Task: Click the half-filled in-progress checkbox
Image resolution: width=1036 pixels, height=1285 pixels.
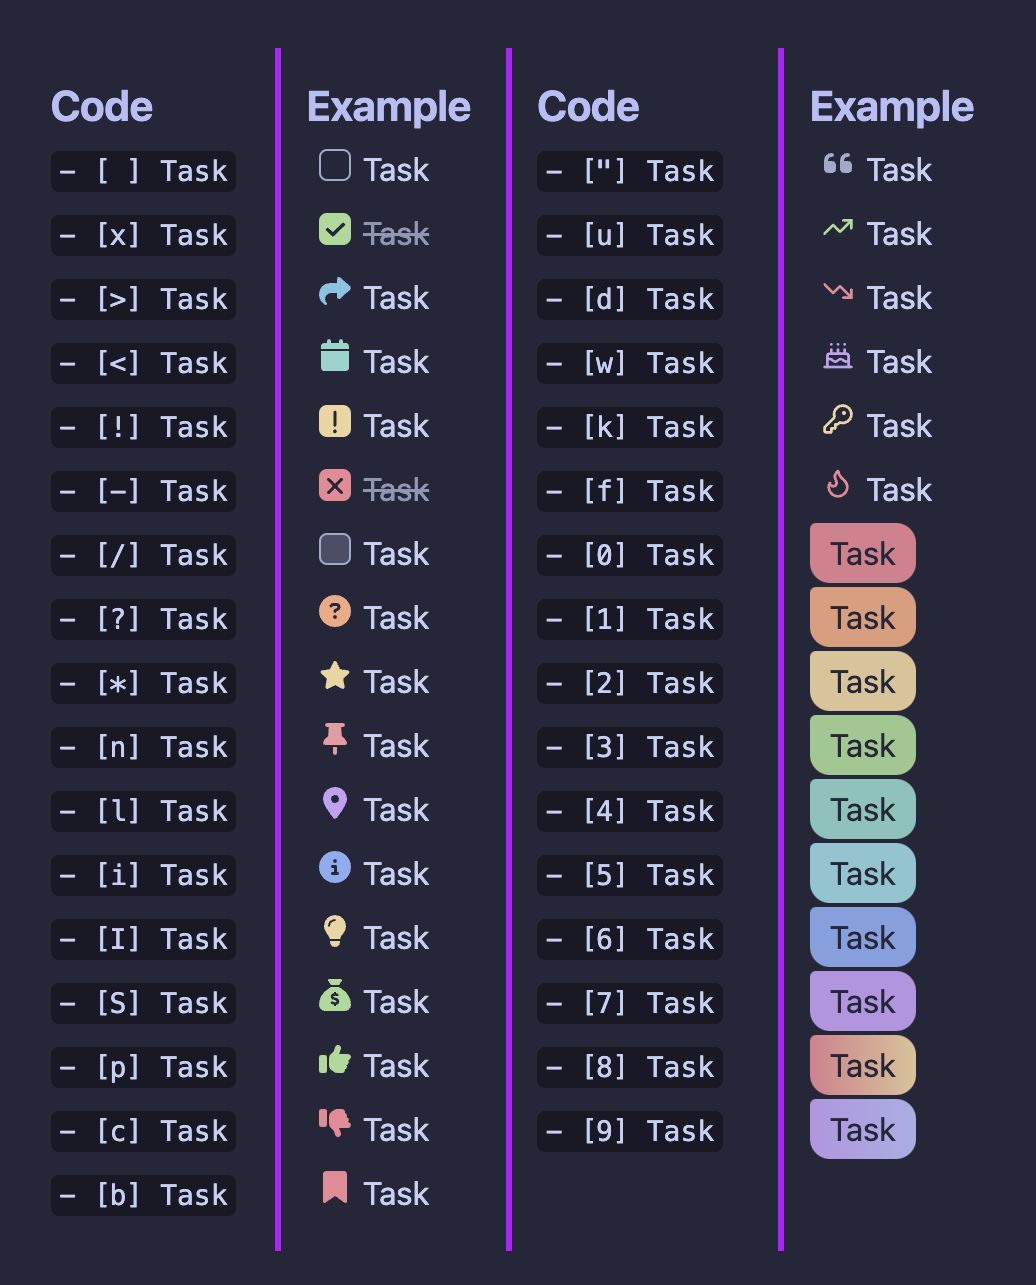Action: (x=335, y=550)
